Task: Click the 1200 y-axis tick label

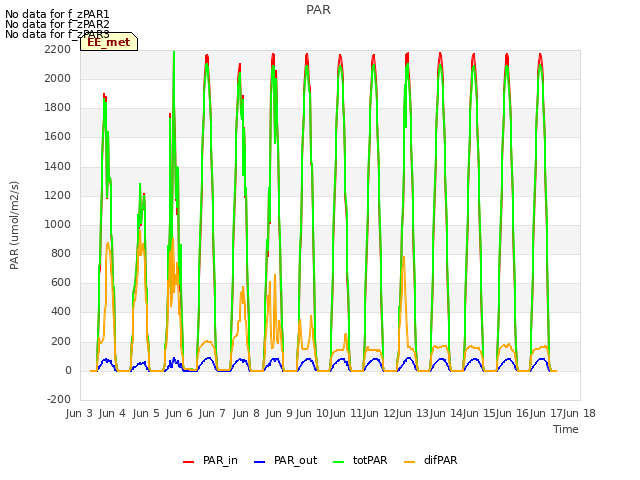Action: tap(58, 196)
